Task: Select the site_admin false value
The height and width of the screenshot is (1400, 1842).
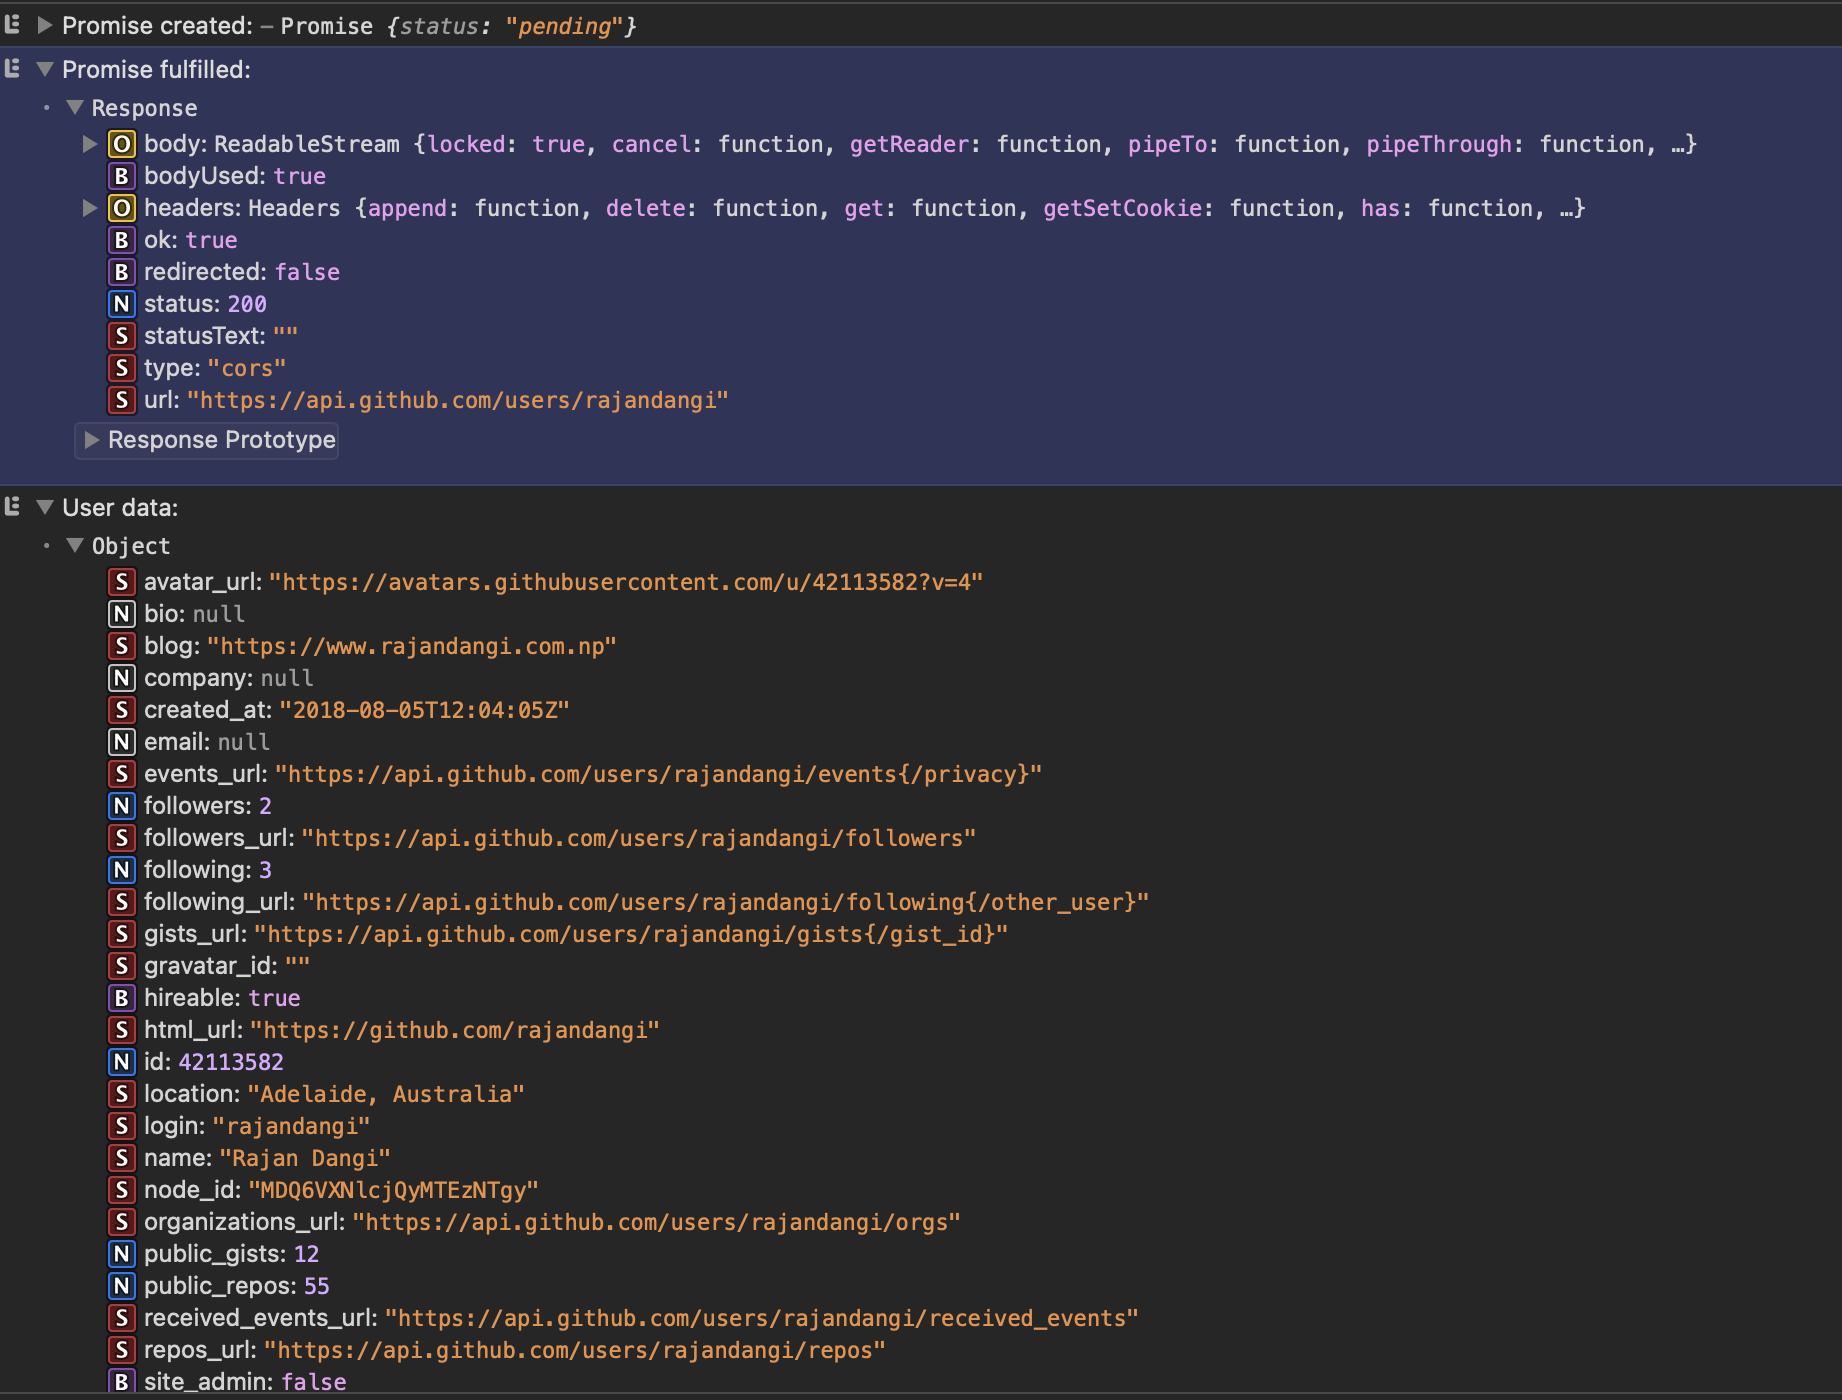Action: [314, 1382]
